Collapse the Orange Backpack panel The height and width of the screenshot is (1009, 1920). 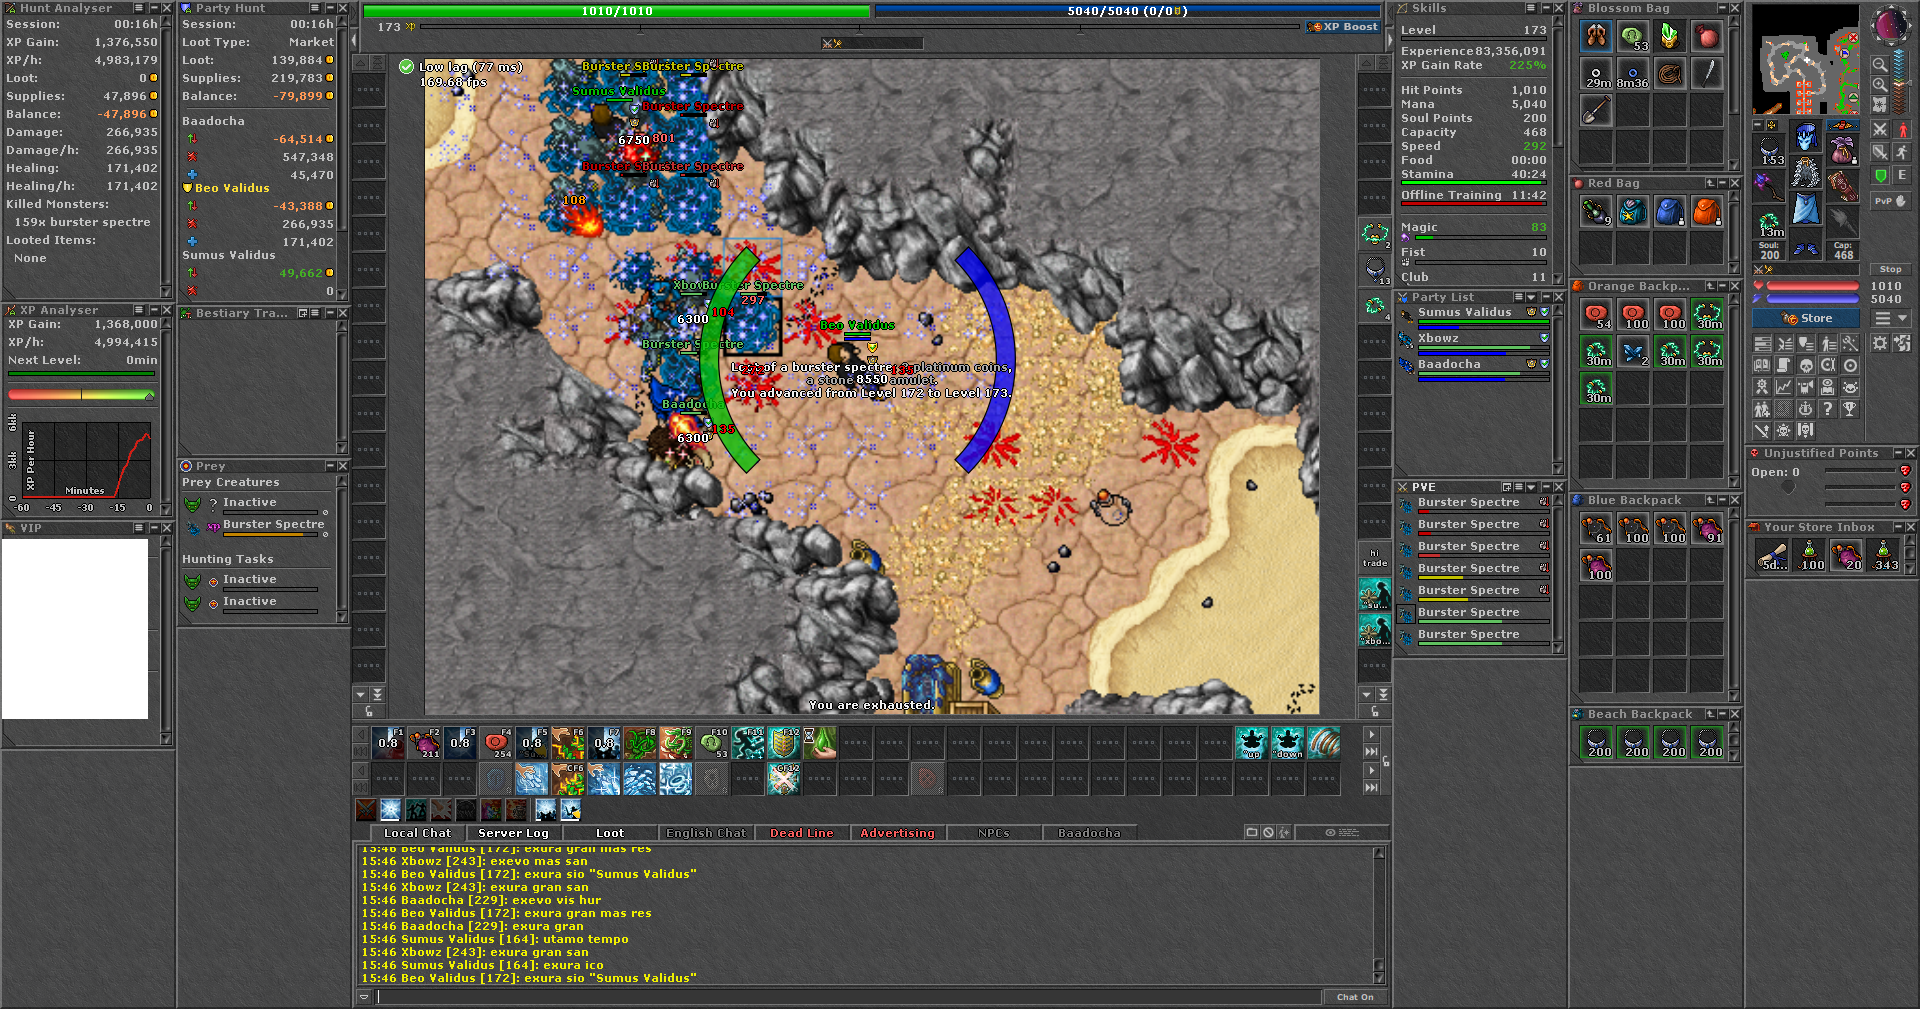point(1723,286)
